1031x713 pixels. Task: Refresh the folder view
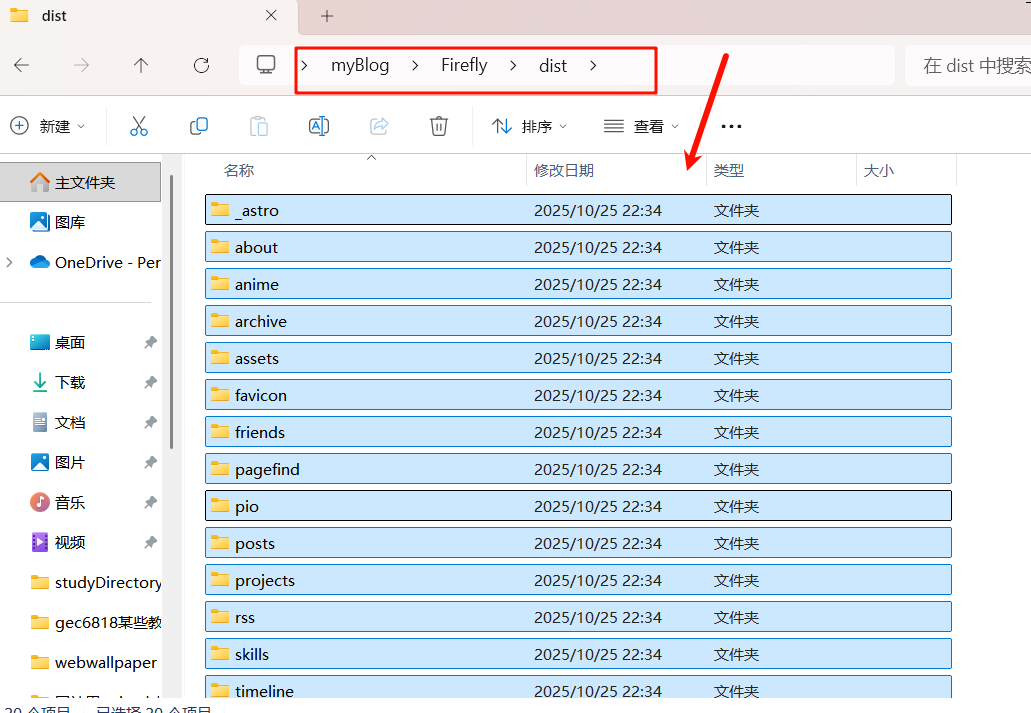tap(201, 65)
